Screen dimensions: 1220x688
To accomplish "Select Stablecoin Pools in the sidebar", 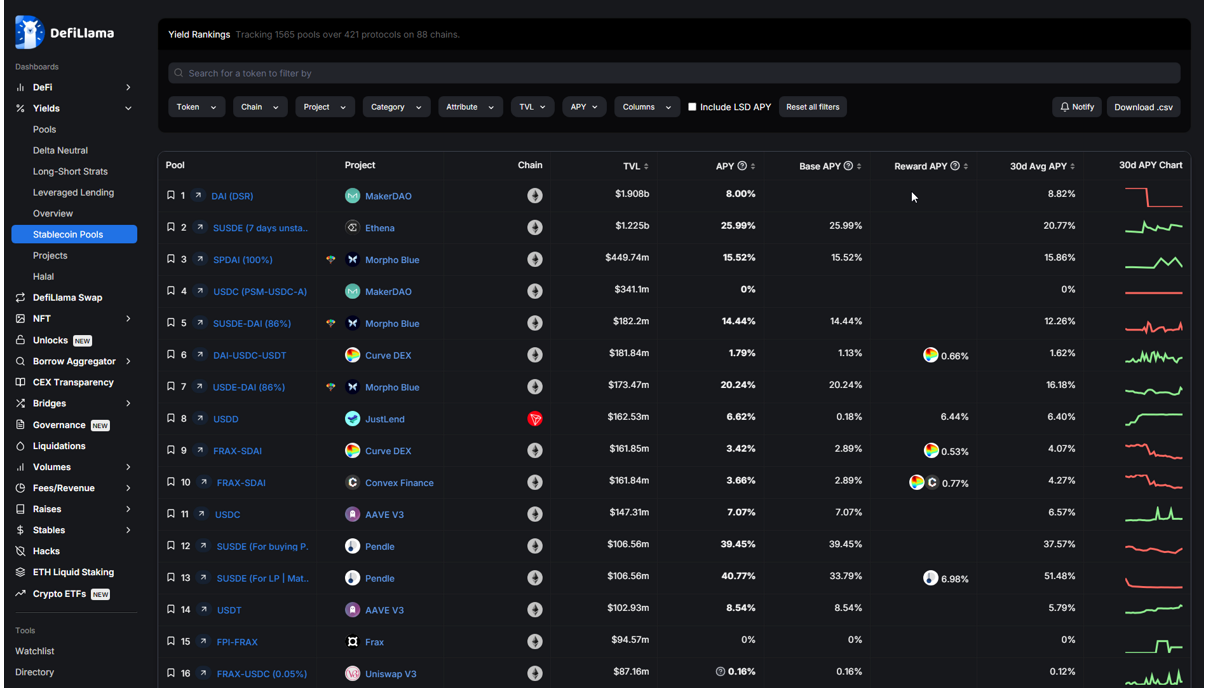I will click(x=74, y=234).
